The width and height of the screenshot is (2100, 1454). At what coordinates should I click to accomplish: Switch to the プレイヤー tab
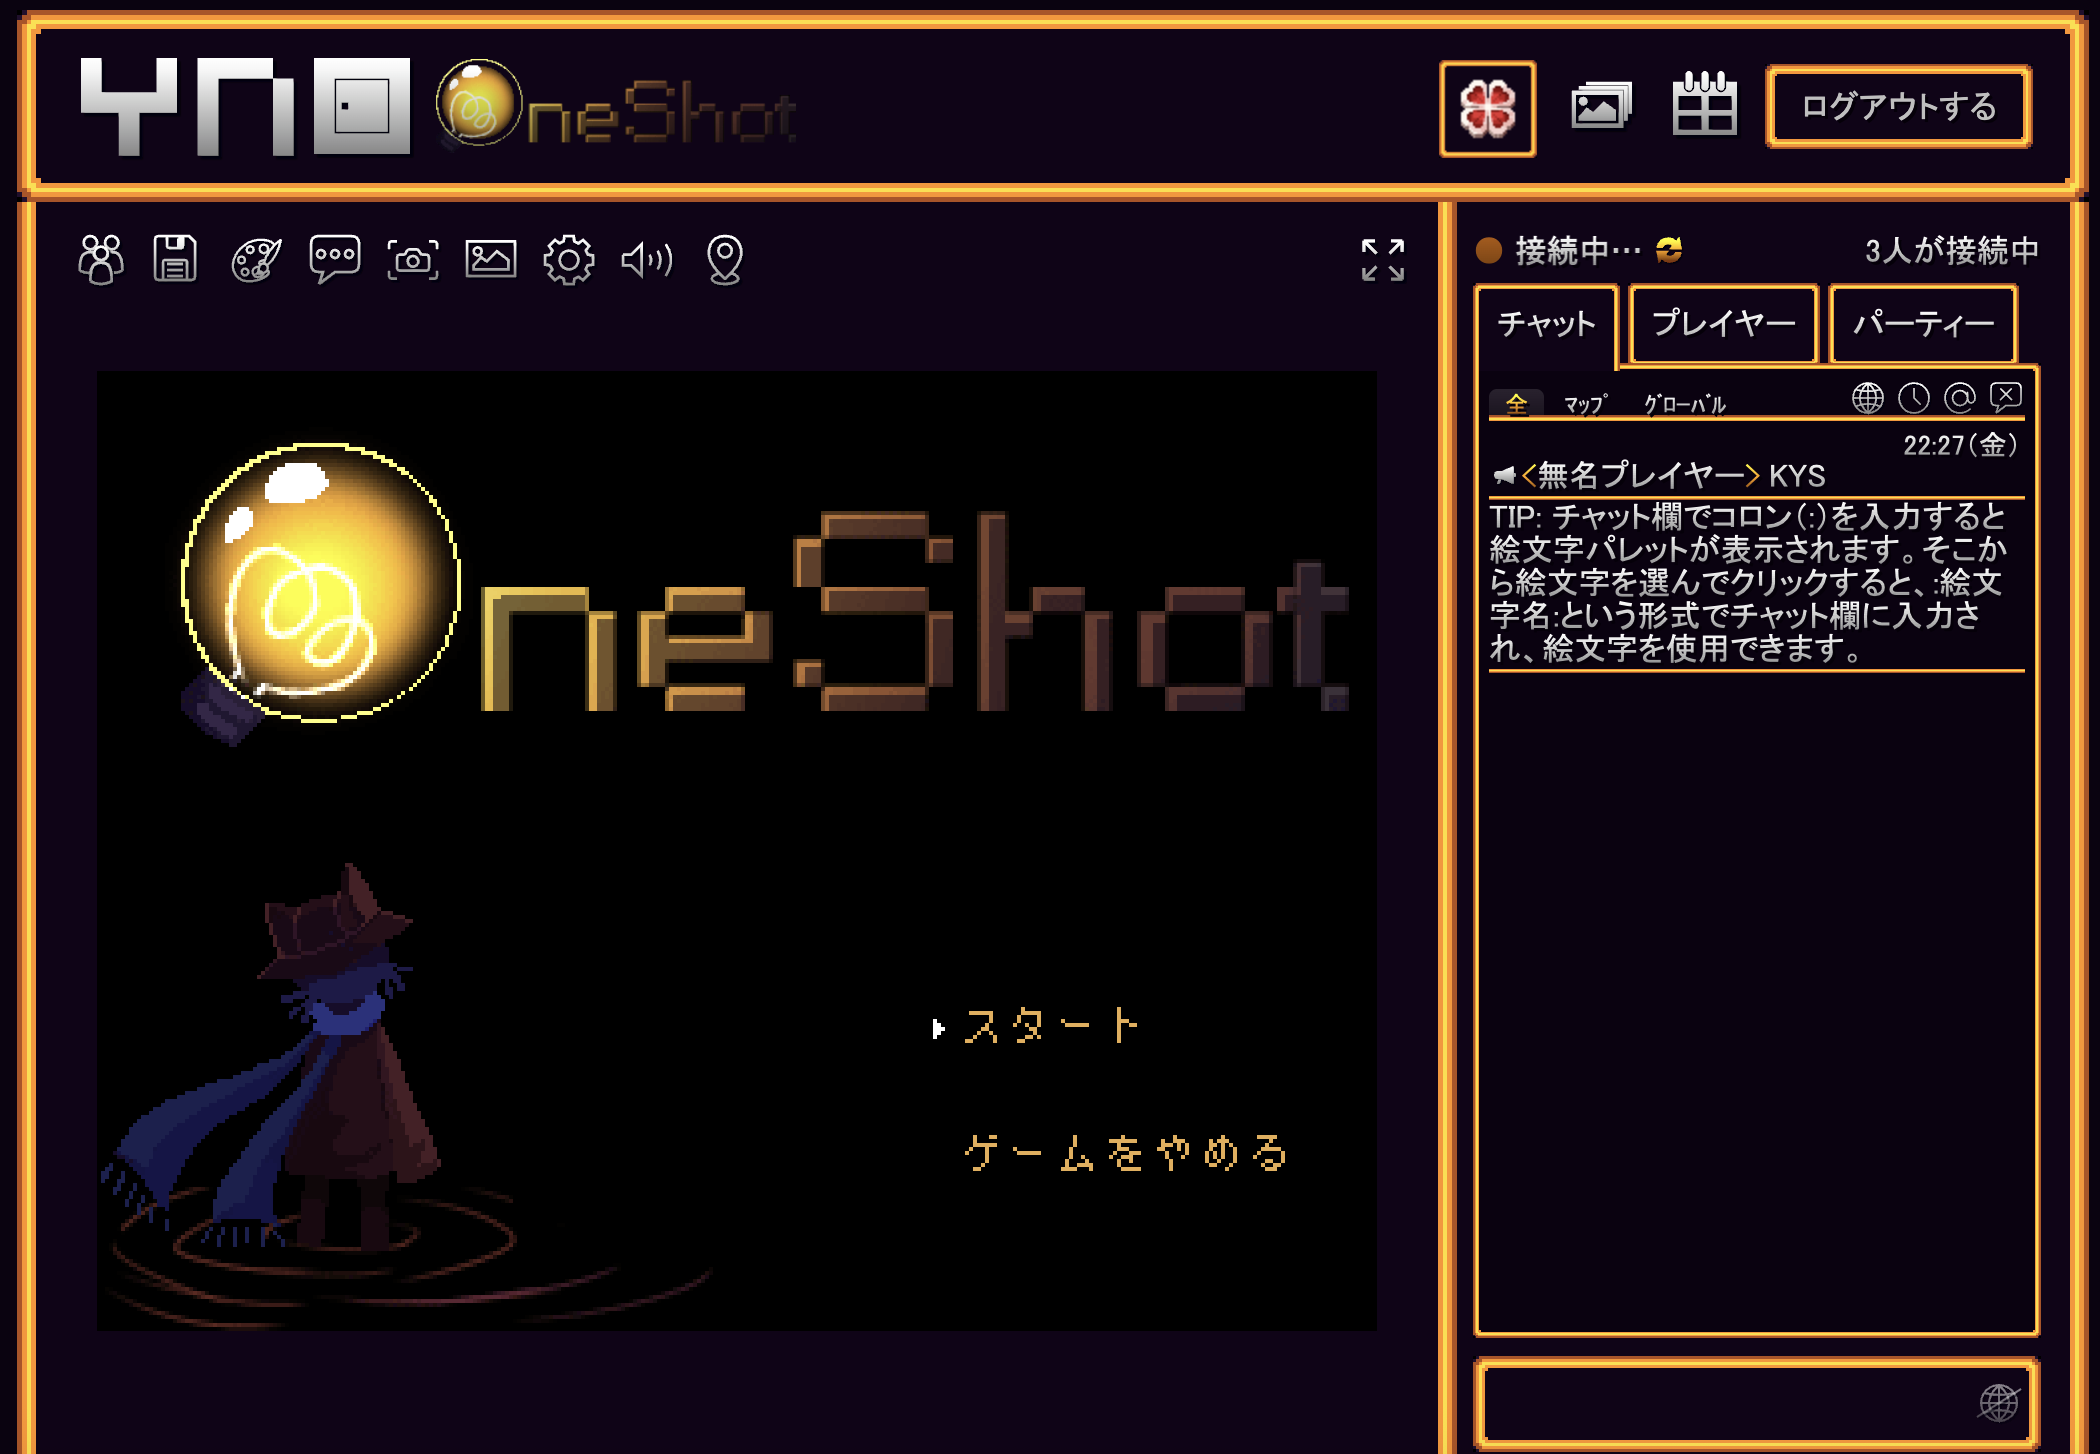(1722, 324)
